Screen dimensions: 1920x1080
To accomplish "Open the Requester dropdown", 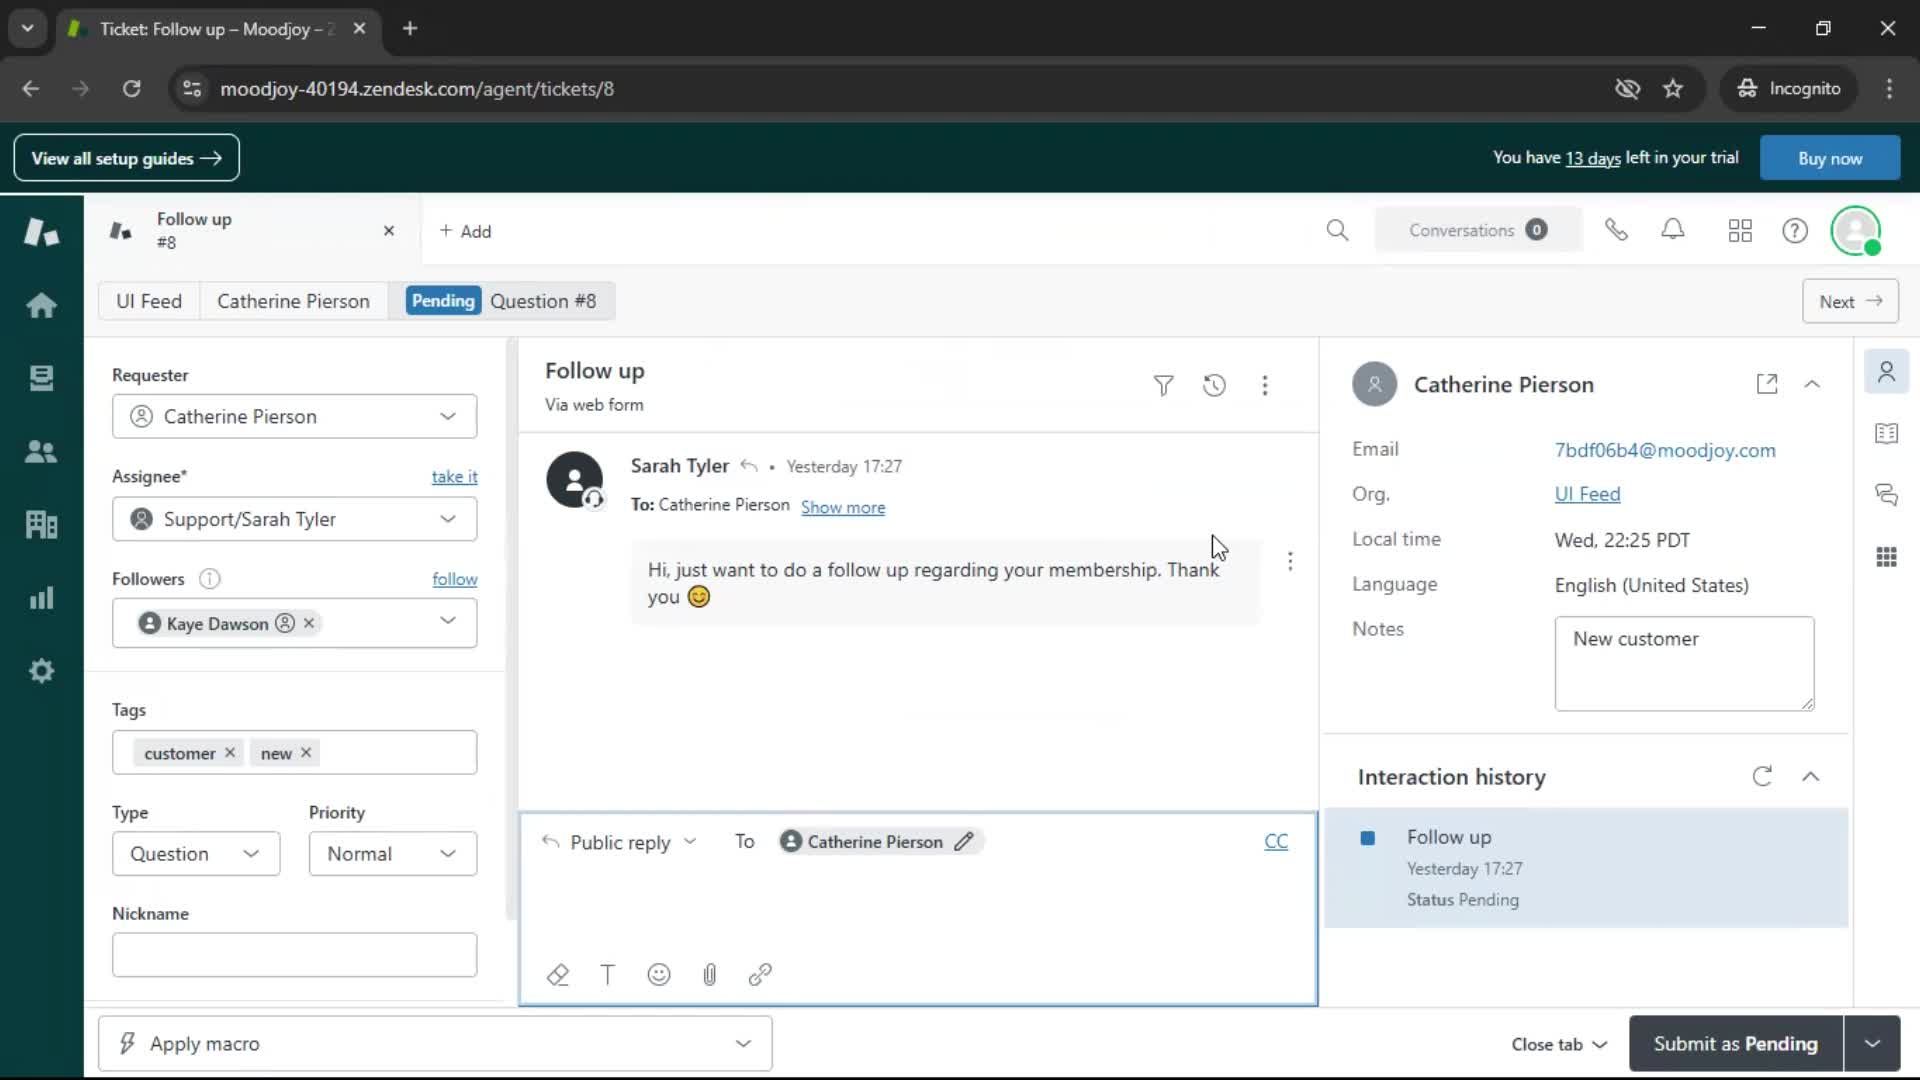I will 294,416.
